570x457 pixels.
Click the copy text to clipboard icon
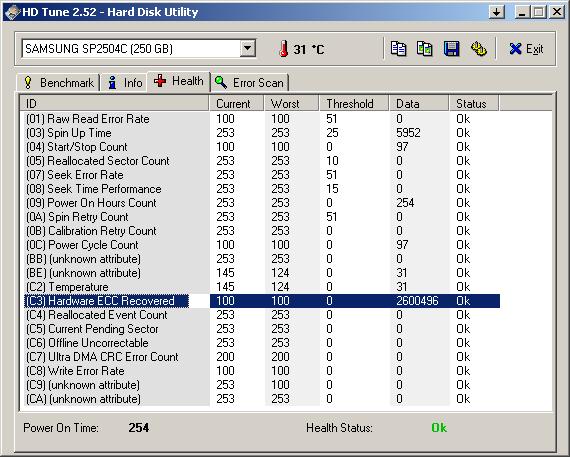point(398,49)
